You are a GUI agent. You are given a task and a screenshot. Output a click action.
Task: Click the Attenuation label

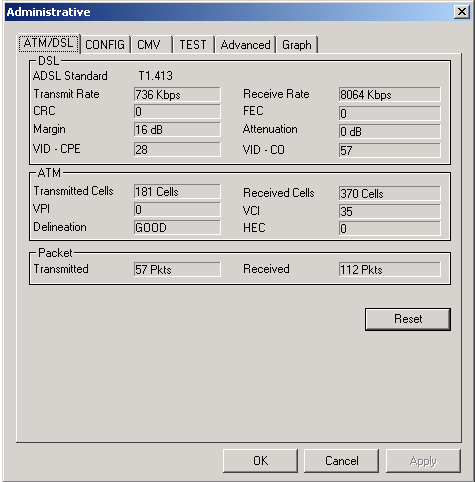click(x=270, y=129)
